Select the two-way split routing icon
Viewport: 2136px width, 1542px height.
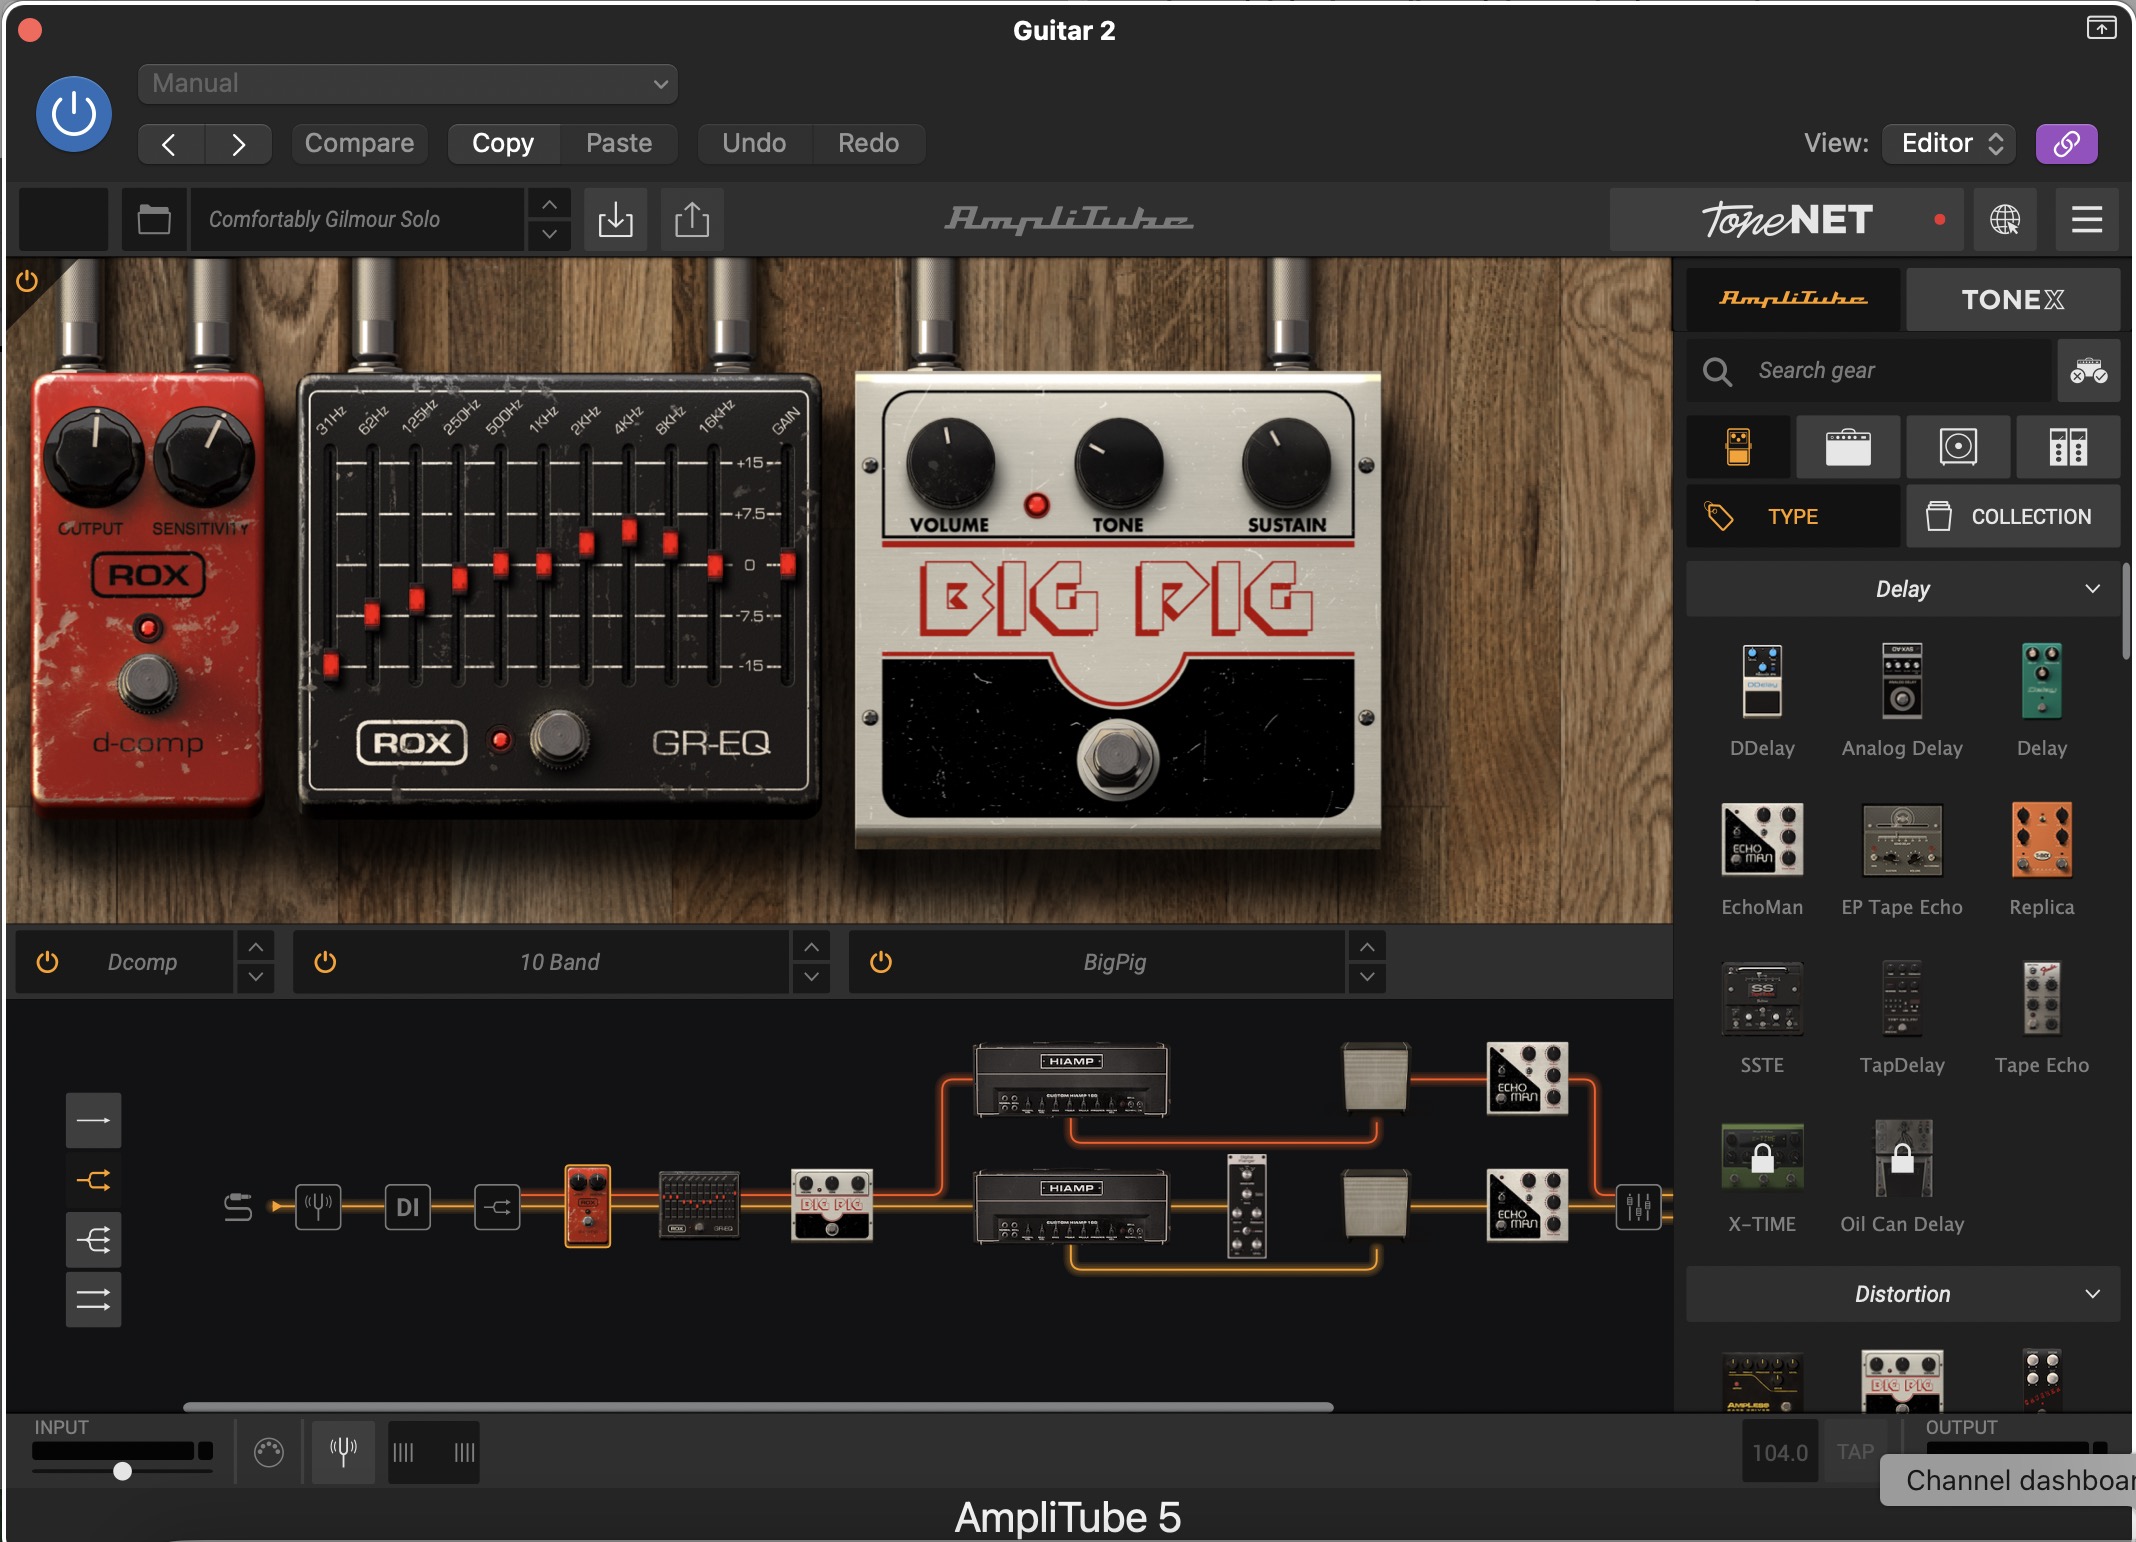[94, 1180]
